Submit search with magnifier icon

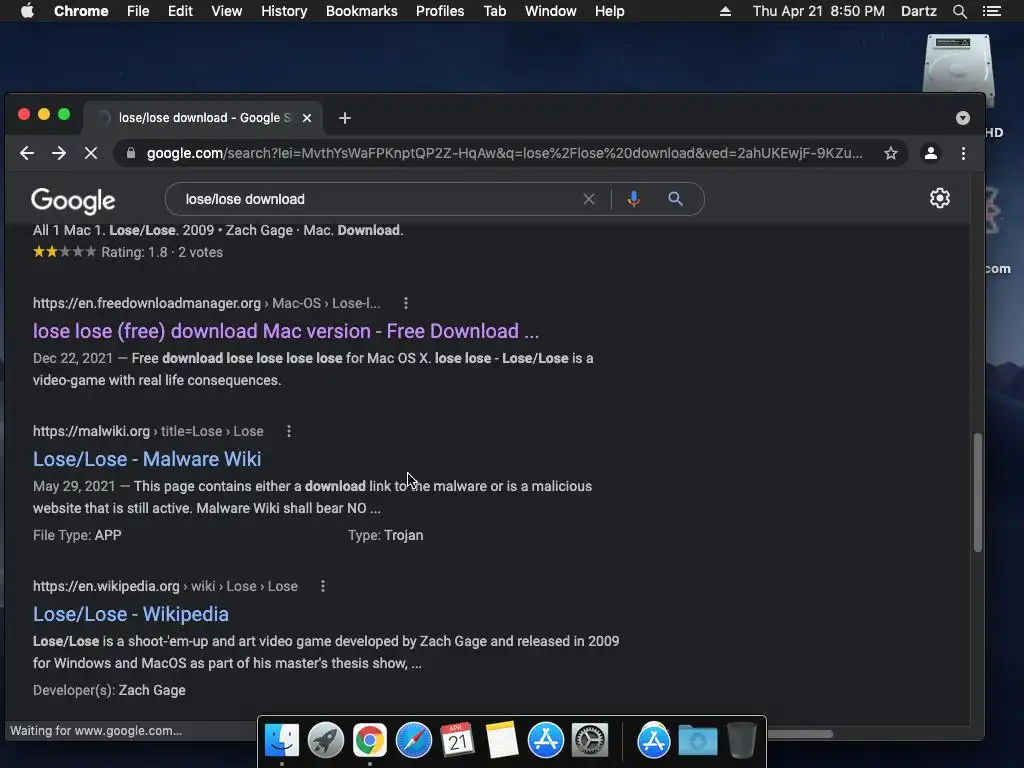pos(675,199)
